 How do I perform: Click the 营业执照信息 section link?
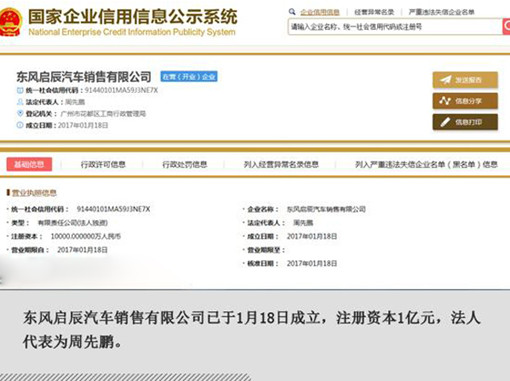pos(34,193)
